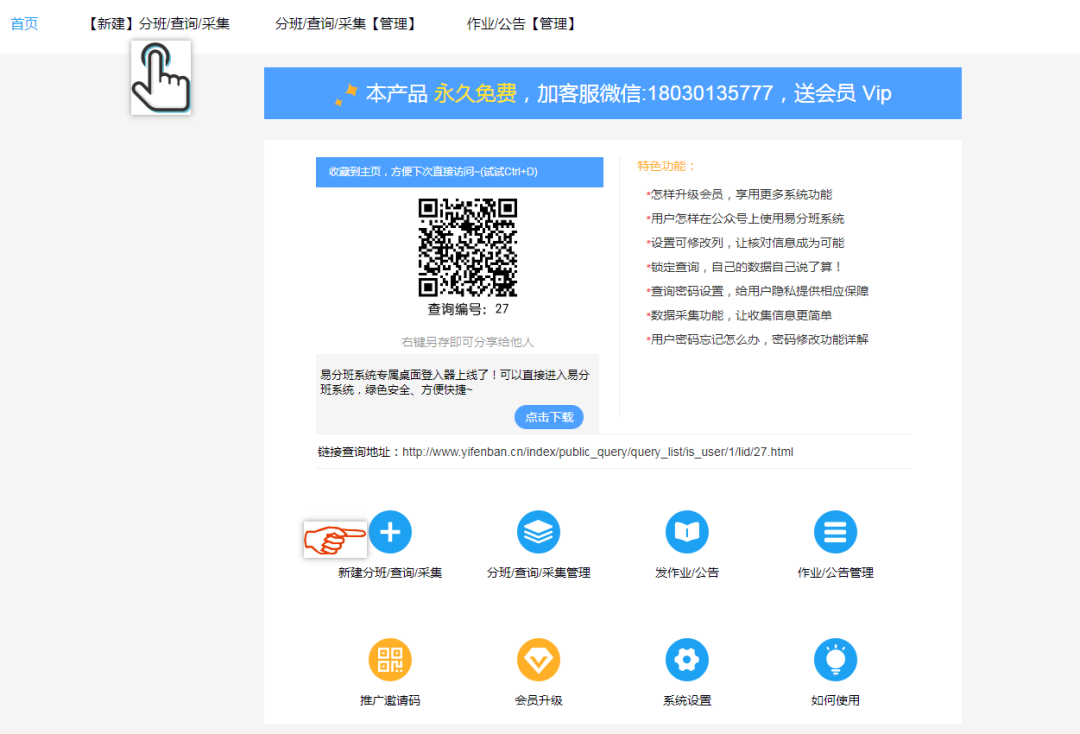Viewport: 1080px width, 734px height.
Task: Open link 用户怎样在公众号上使用易分班系统
Action: (747, 219)
